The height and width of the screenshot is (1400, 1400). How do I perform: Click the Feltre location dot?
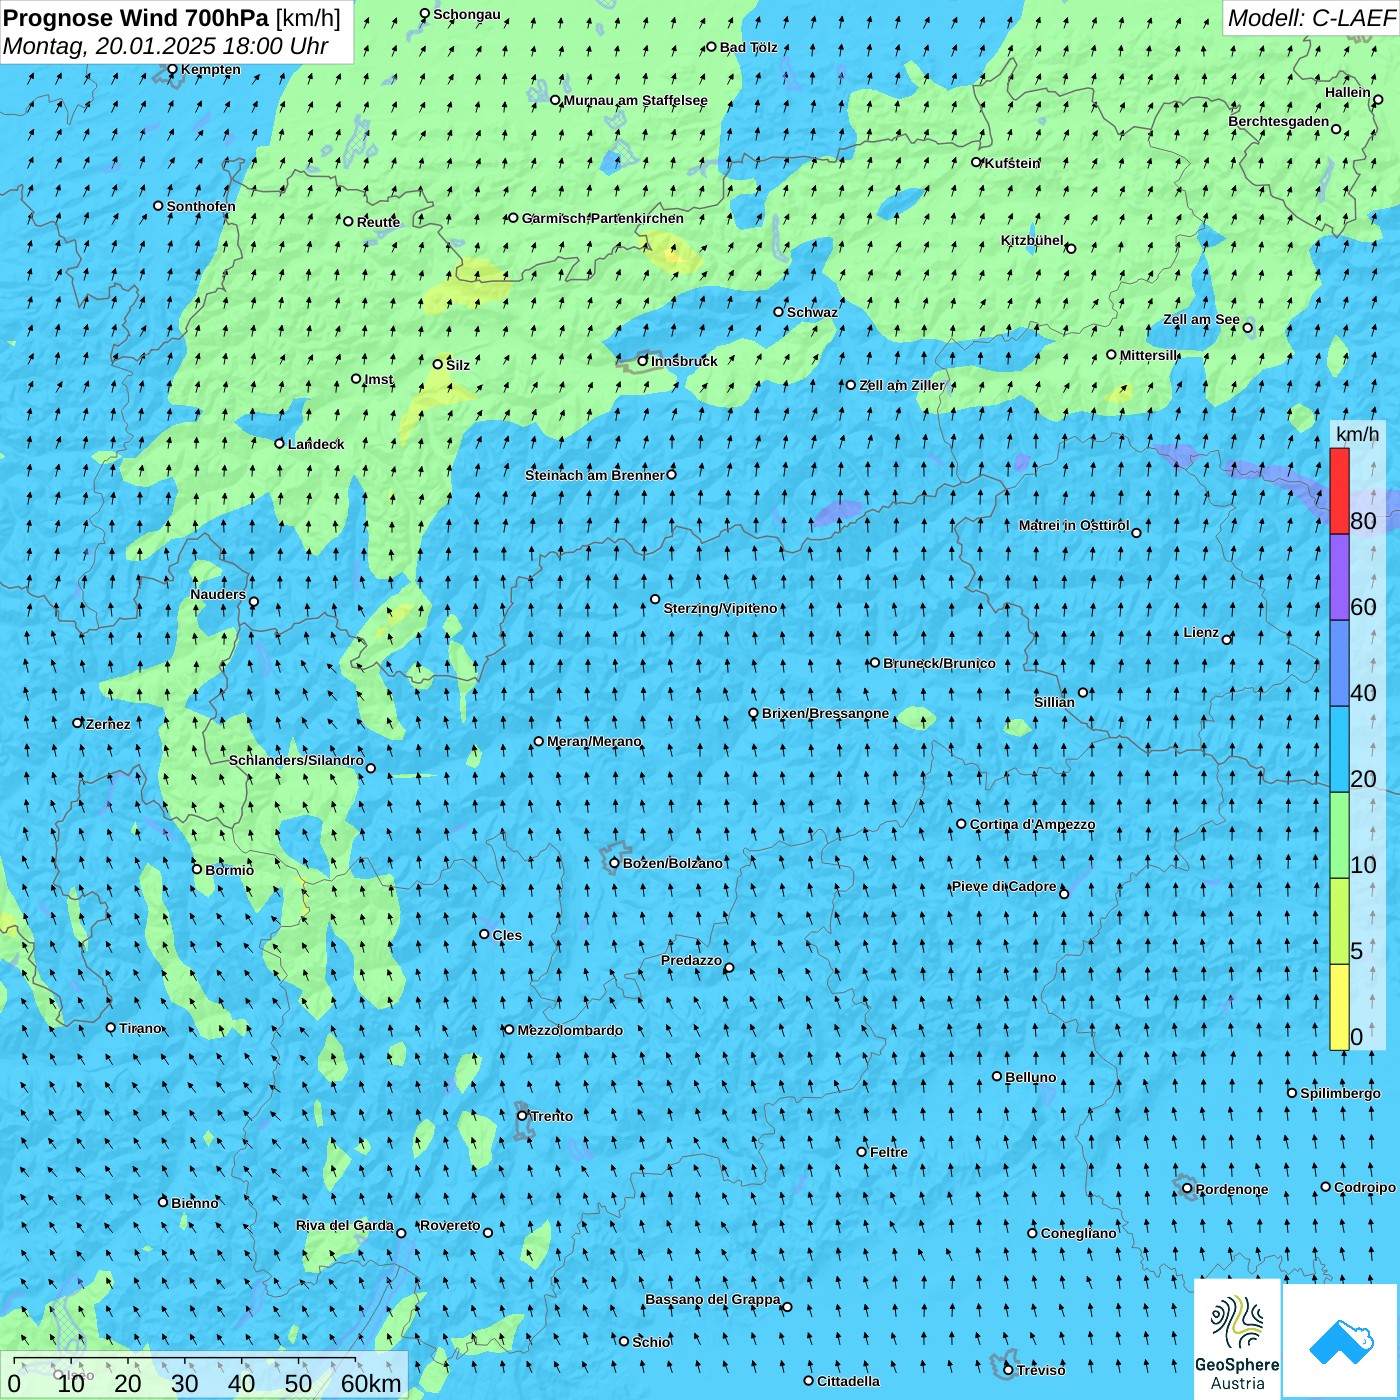point(862,1151)
